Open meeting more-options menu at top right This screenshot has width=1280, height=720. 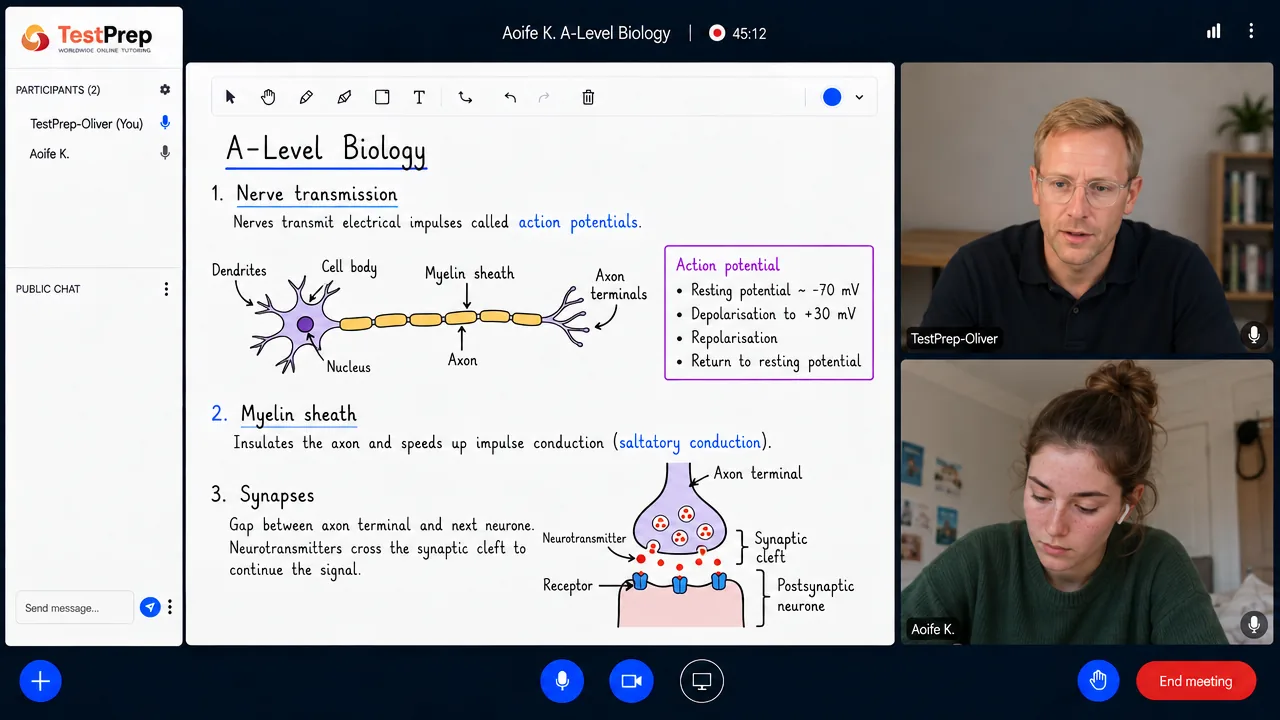pos(1251,32)
